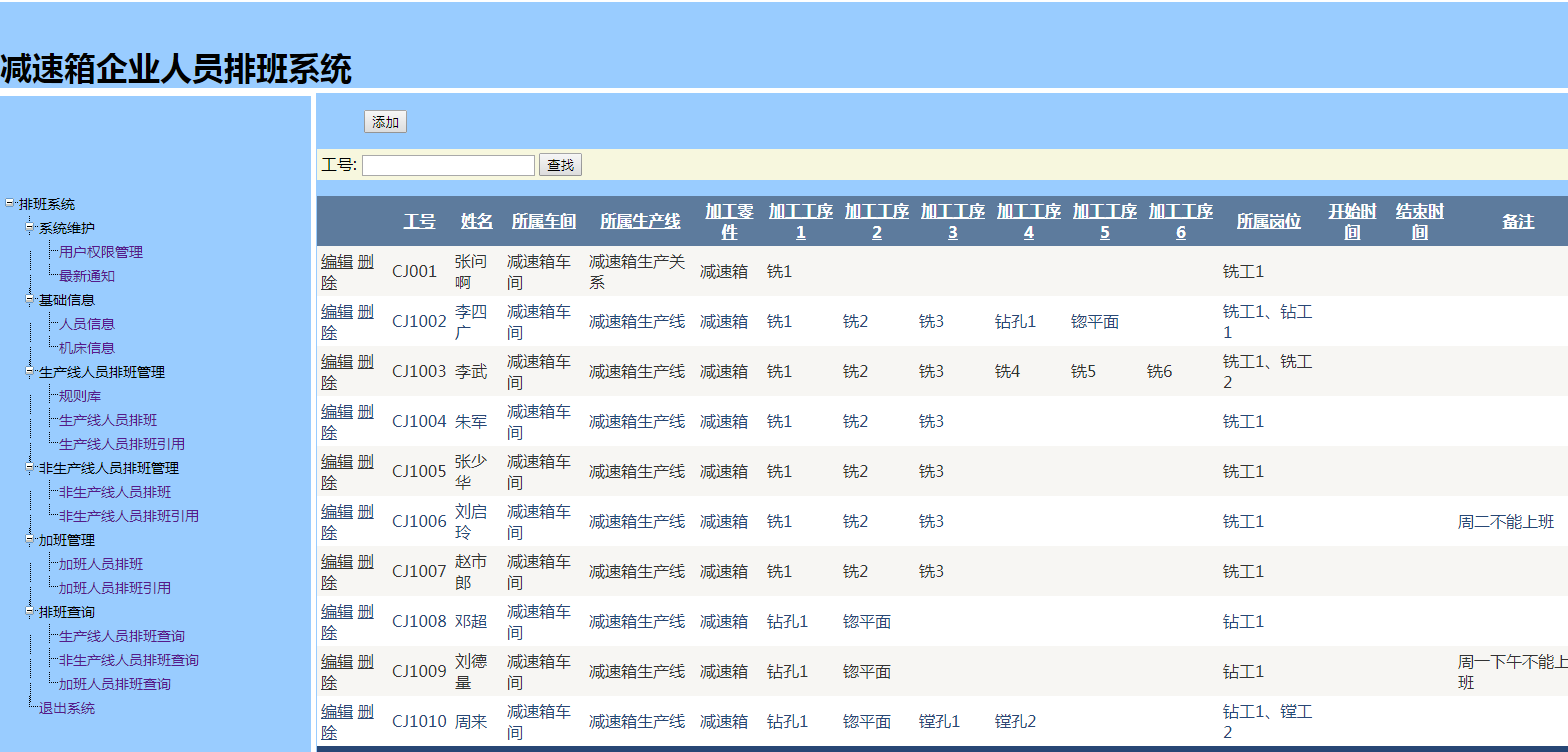Sort table by 姓名 column header
Screen dimensions: 1568x752
[476, 221]
